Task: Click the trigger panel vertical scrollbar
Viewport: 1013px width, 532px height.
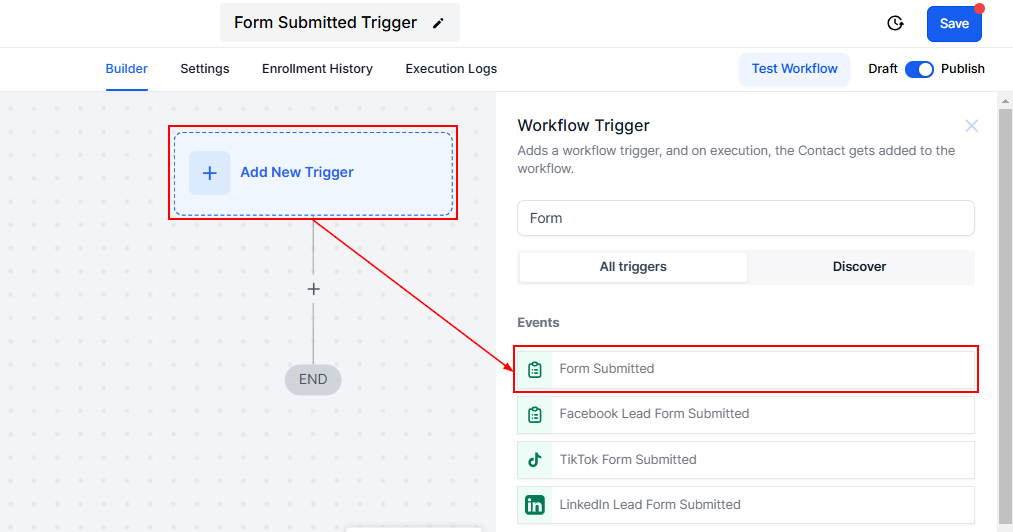Action: 1005,300
